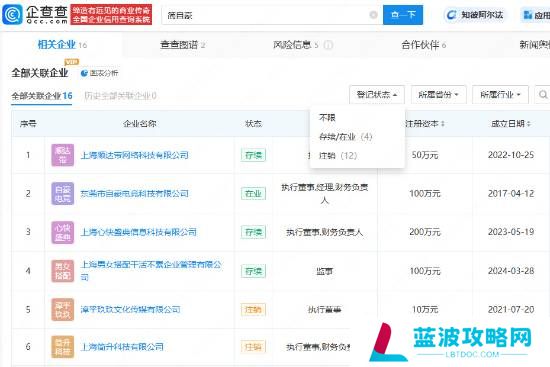Clear the search field with the X icon

coord(374,15)
